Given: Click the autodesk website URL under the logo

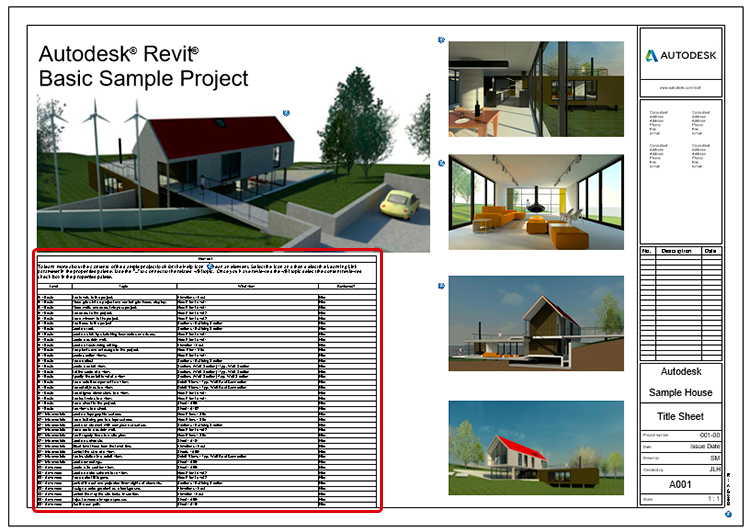Looking at the screenshot, I should (680, 88).
